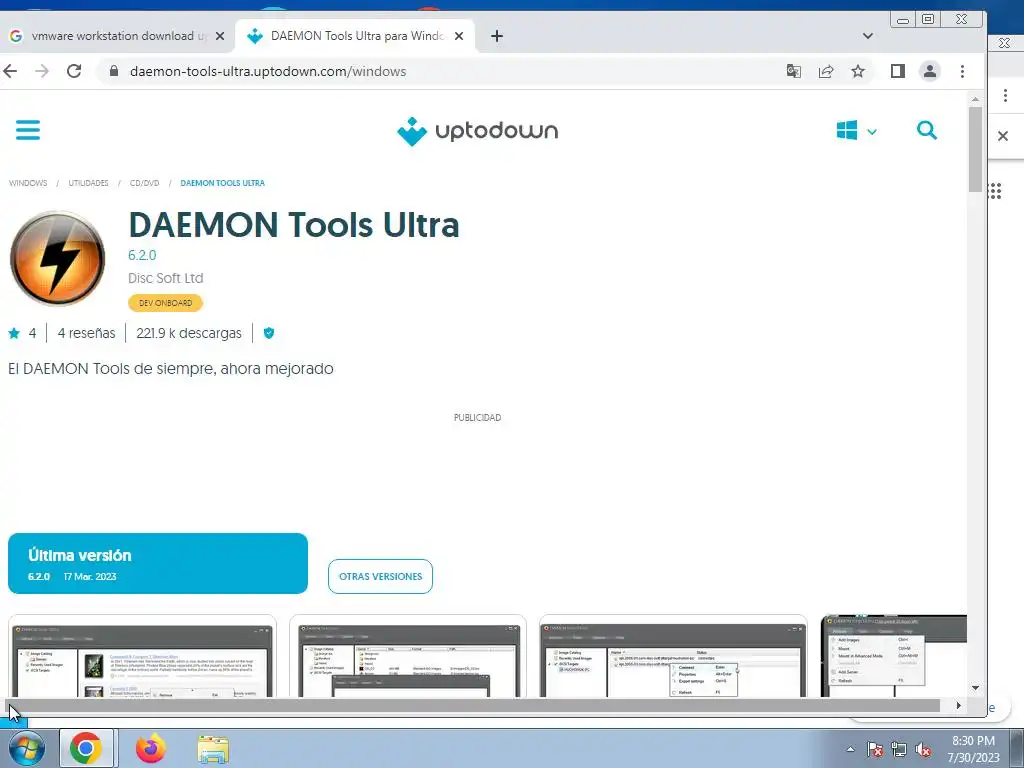Click the Action Center flag tray icon
The height and width of the screenshot is (768, 1024).
[x=874, y=749]
